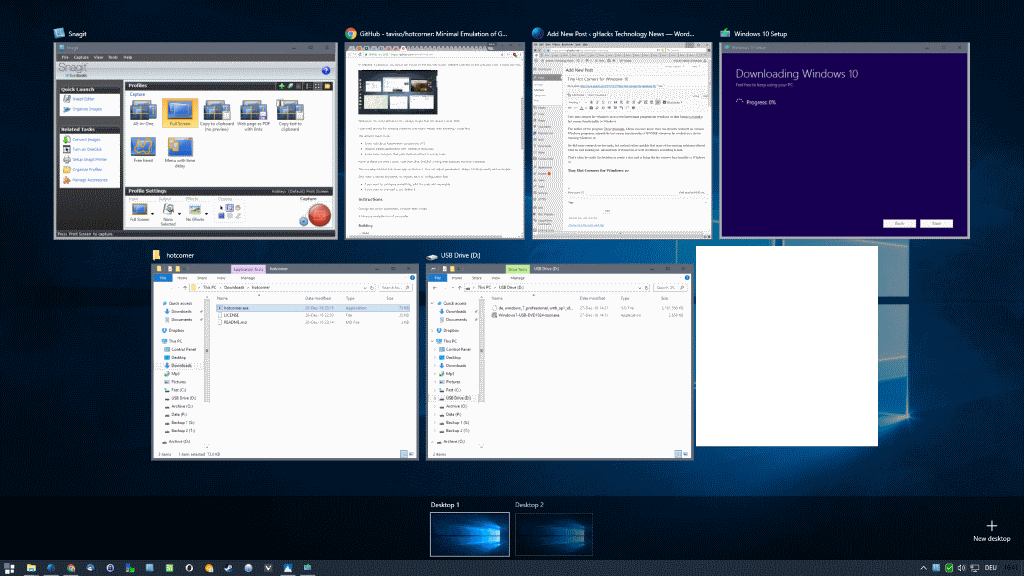Click the green add profile plus icon

pos(281,86)
